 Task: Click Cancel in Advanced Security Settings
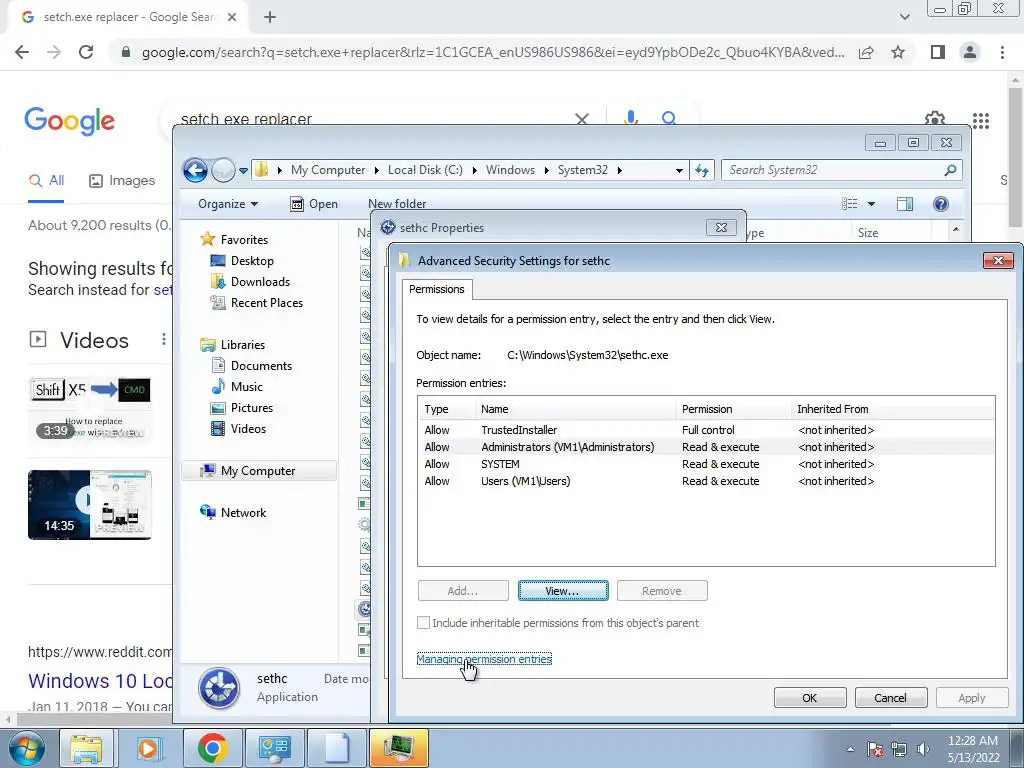click(x=891, y=697)
